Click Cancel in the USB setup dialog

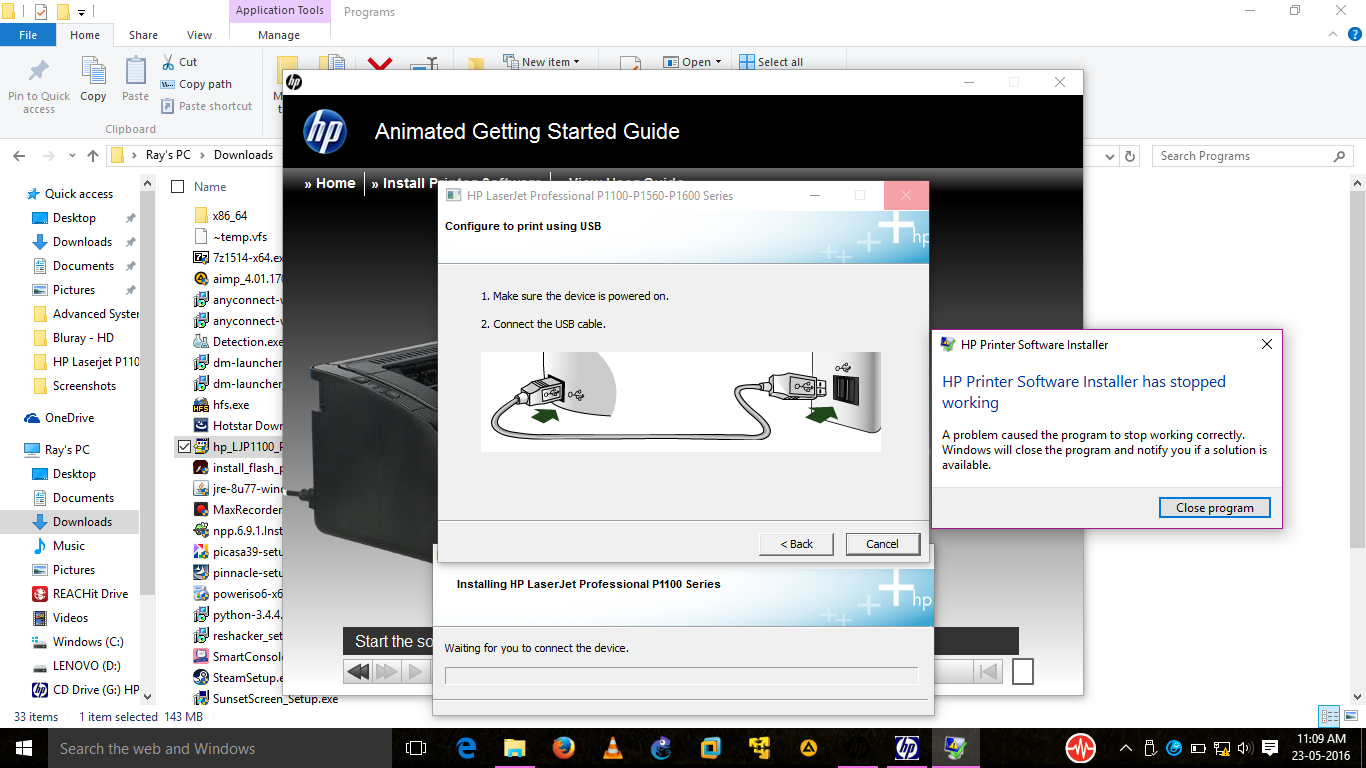click(882, 544)
